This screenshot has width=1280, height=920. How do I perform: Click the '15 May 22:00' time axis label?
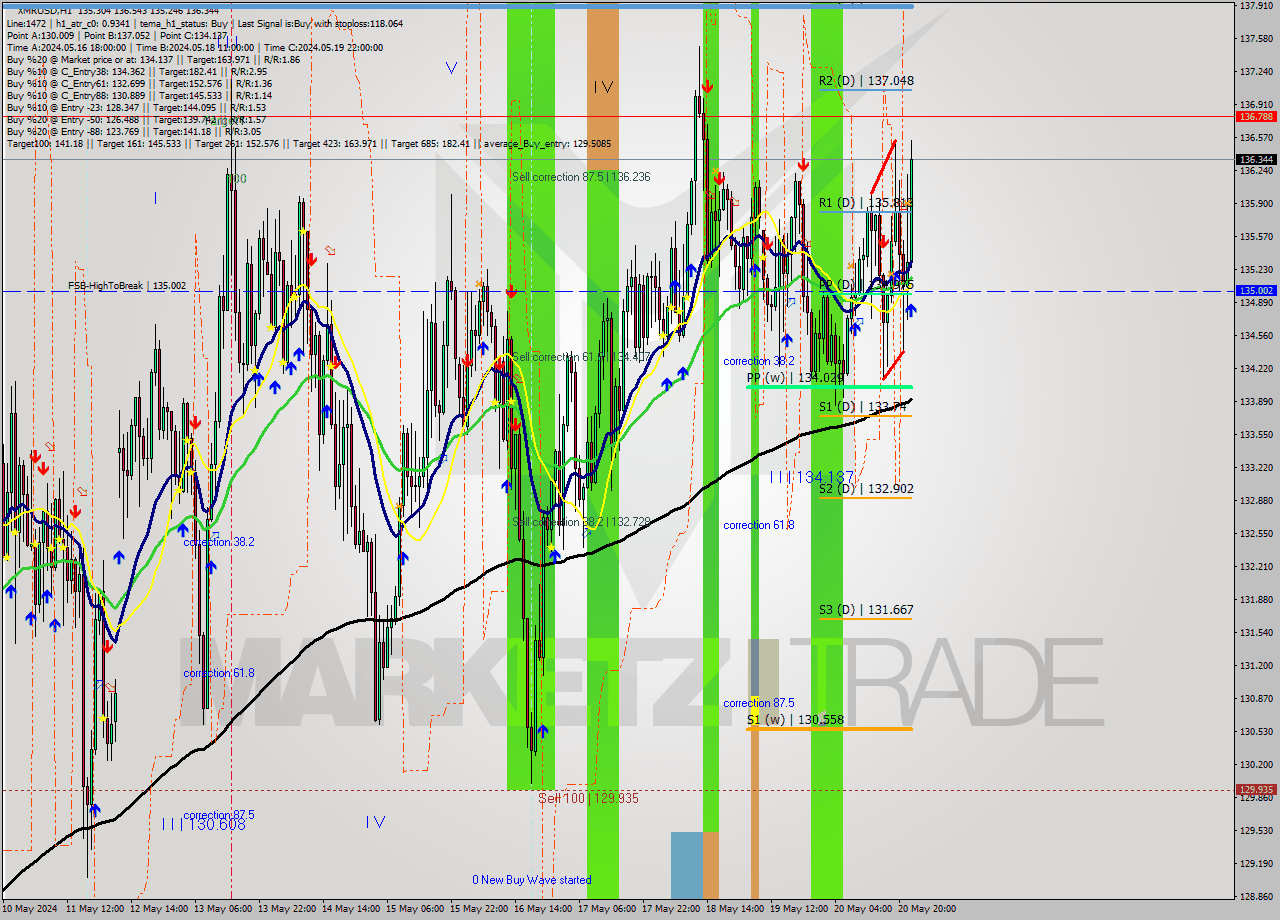479,909
